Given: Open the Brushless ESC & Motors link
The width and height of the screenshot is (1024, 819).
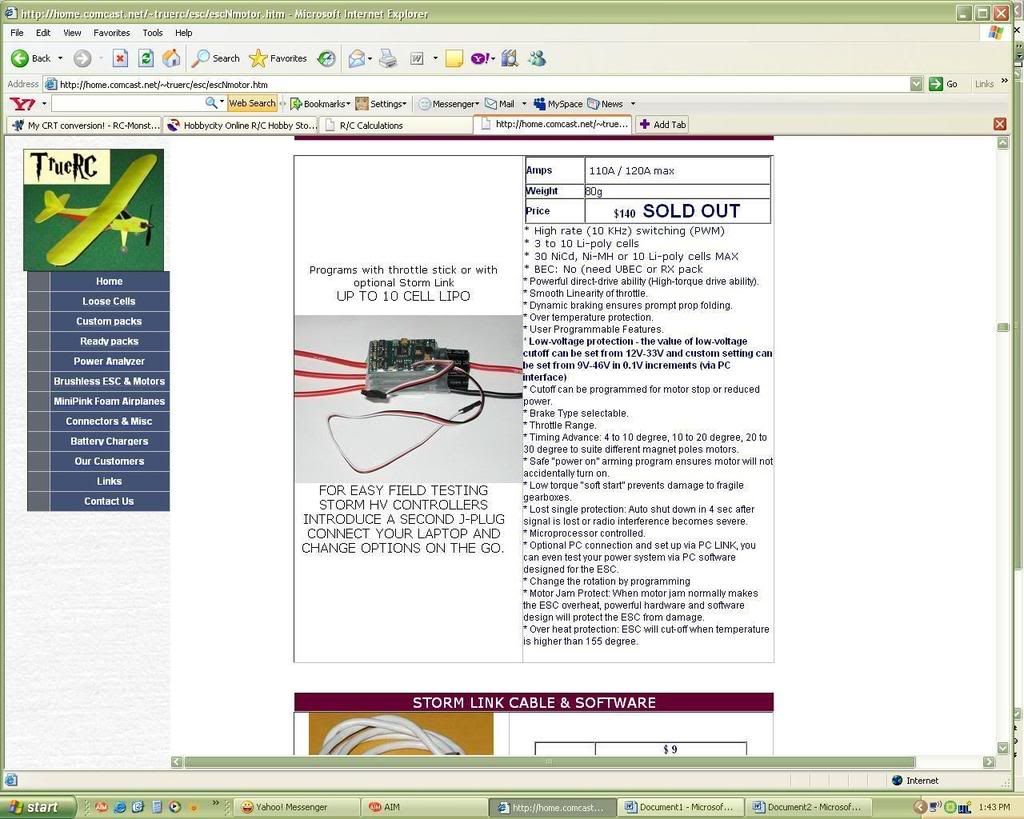Looking at the screenshot, I should point(109,381).
